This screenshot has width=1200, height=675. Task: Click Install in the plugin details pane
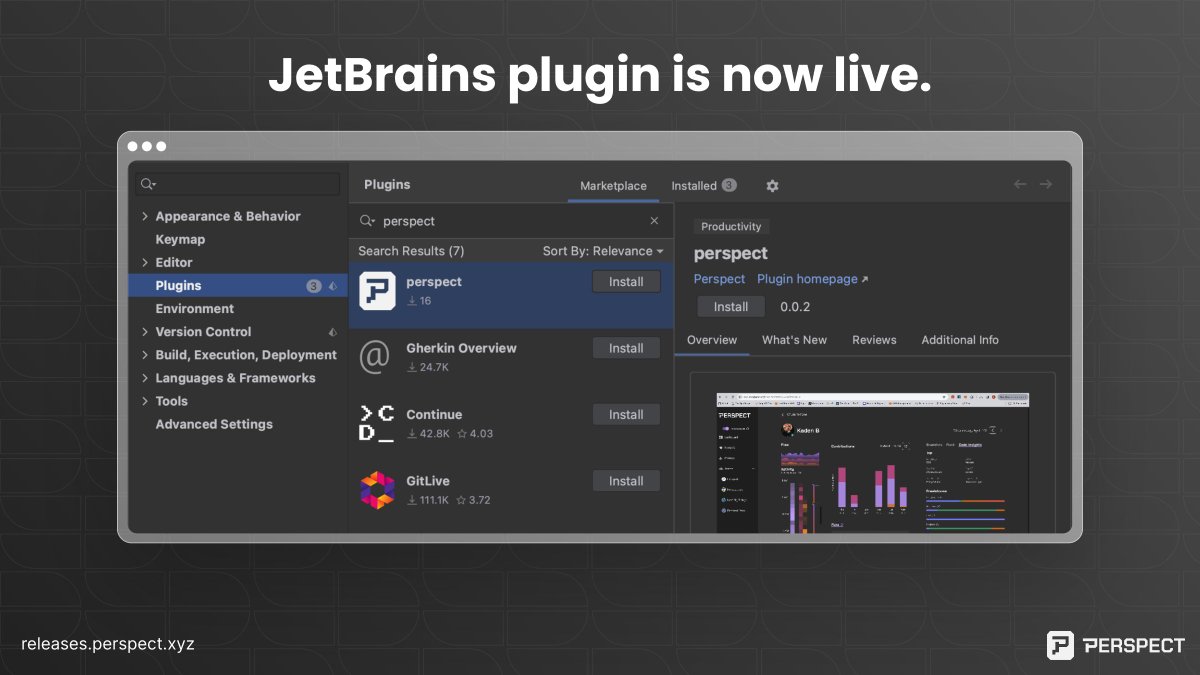point(731,307)
